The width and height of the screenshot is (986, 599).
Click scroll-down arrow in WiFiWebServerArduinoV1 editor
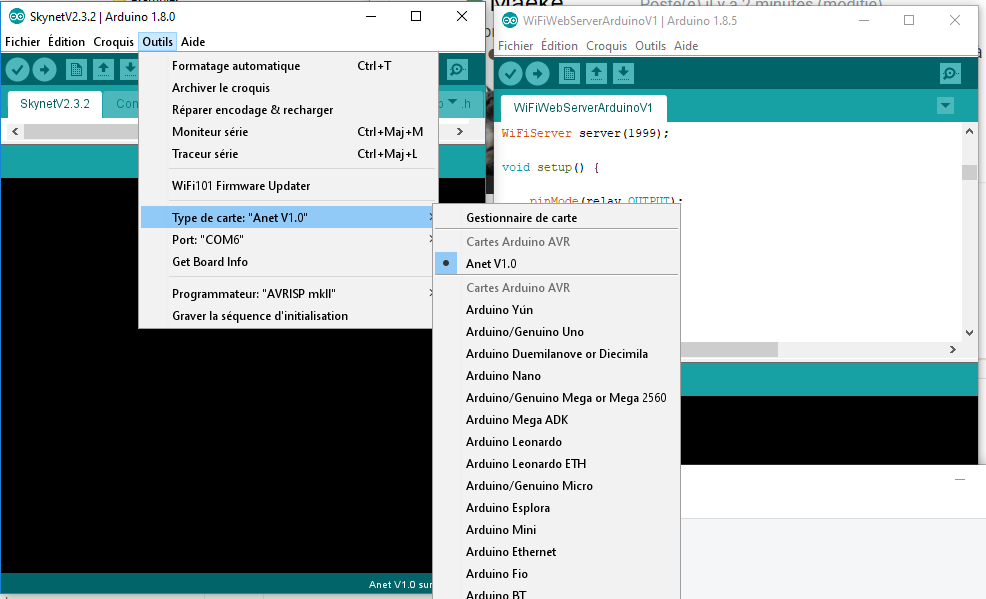pos(969,332)
